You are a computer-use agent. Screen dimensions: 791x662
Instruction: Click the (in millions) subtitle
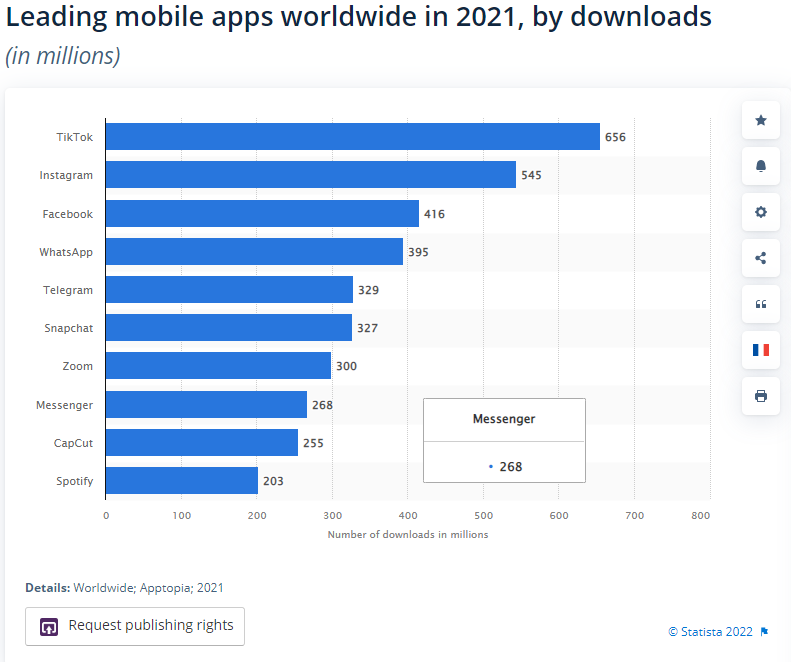click(63, 56)
